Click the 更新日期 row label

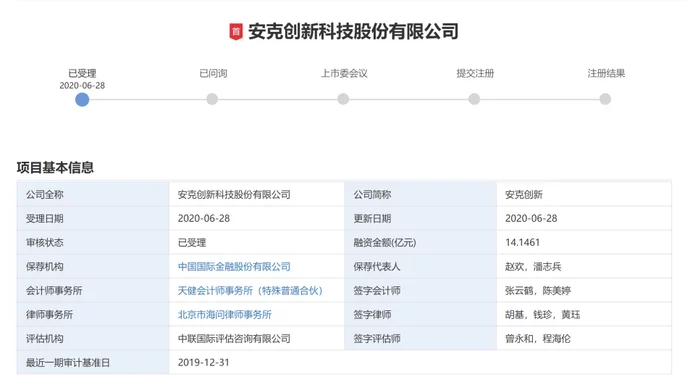[x=372, y=219]
